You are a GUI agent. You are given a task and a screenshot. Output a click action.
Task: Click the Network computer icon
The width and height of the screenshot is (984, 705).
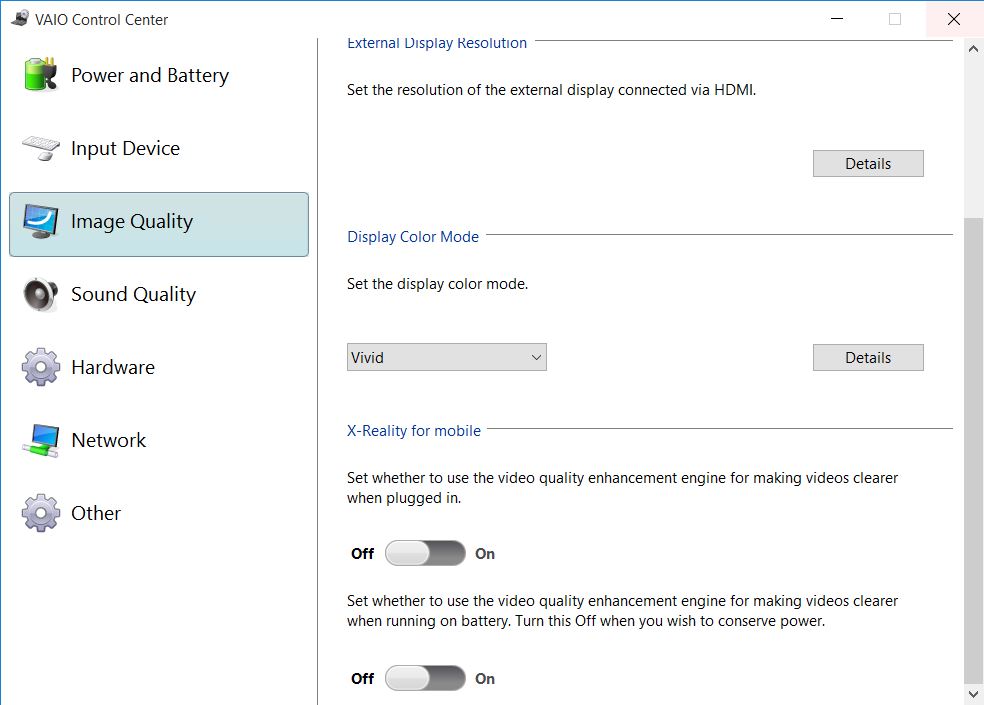coord(41,440)
